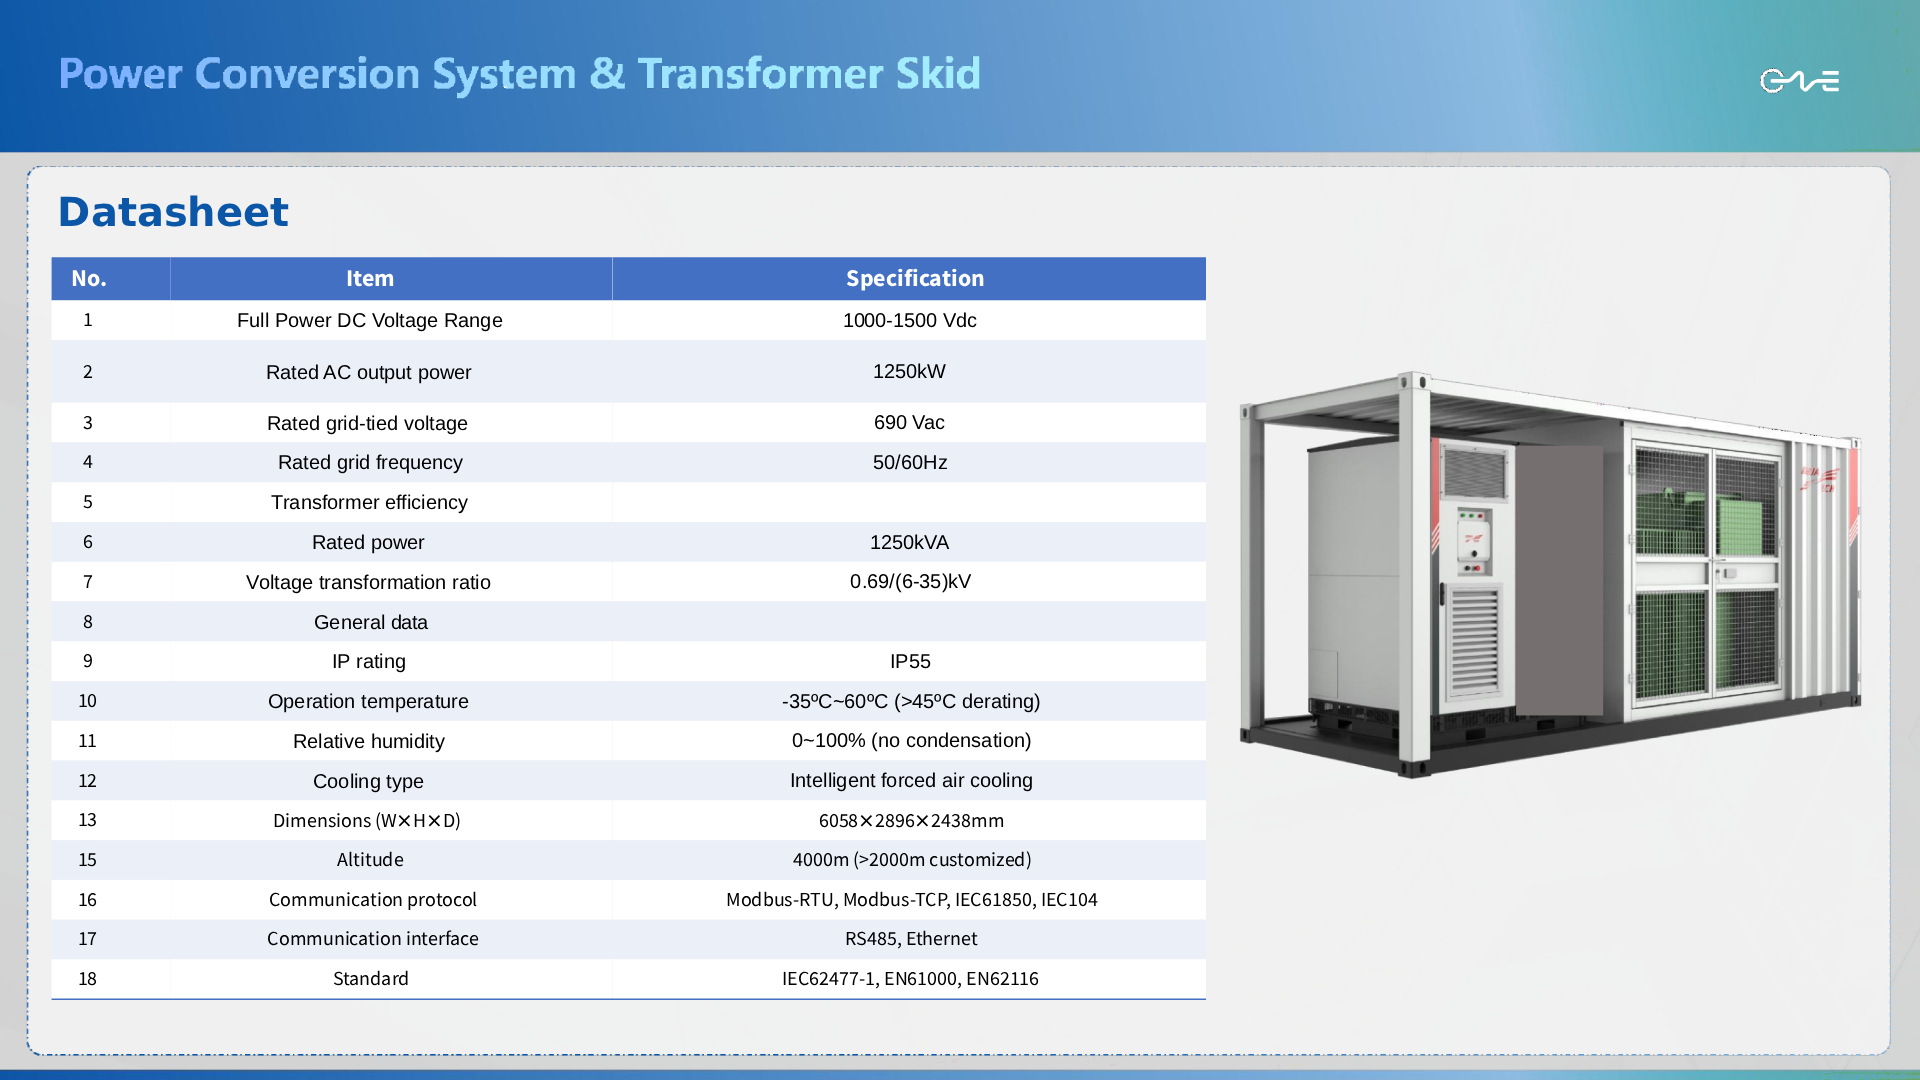Select the 6058×2896×2438mm dimensions cell
The height and width of the screenshot is (1080, 1920).
pos(910,821)
